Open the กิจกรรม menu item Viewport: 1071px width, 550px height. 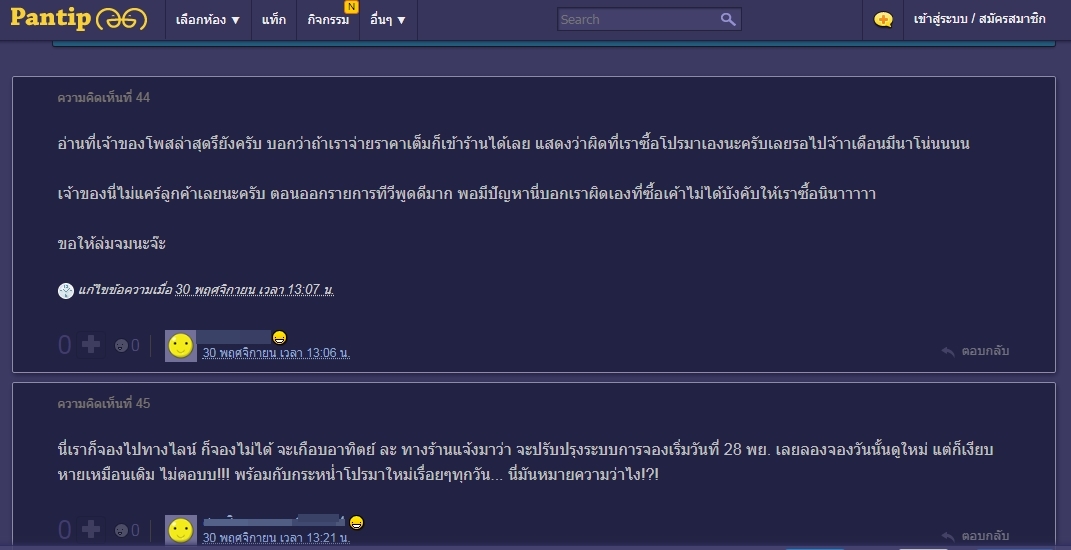[328, 20]
